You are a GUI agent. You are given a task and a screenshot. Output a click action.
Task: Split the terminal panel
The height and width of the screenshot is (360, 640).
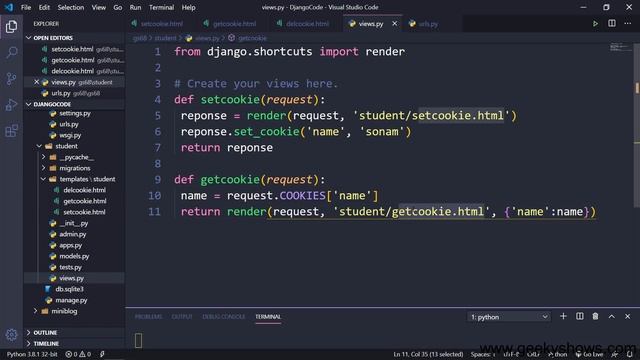pyautogui.click(x=580, y=316)
